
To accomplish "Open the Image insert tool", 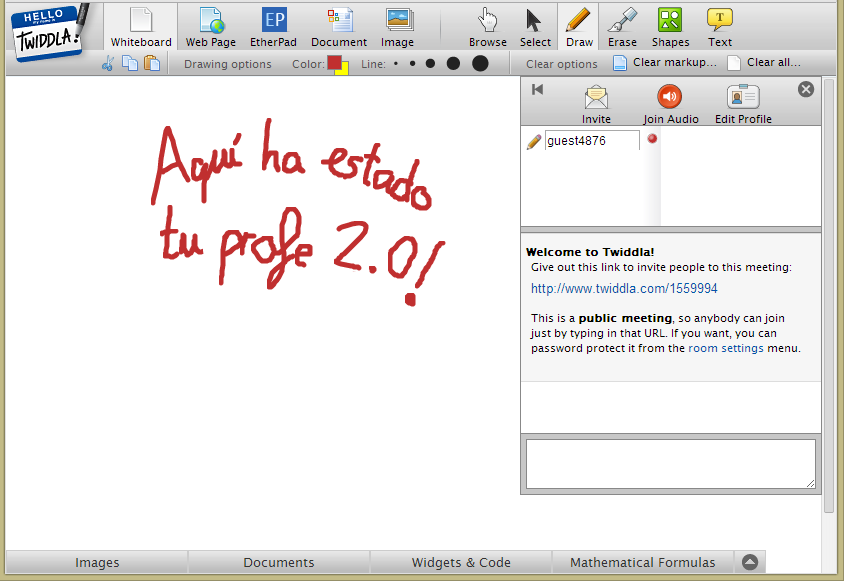I will pyautogui.click(x=397, y=27).
